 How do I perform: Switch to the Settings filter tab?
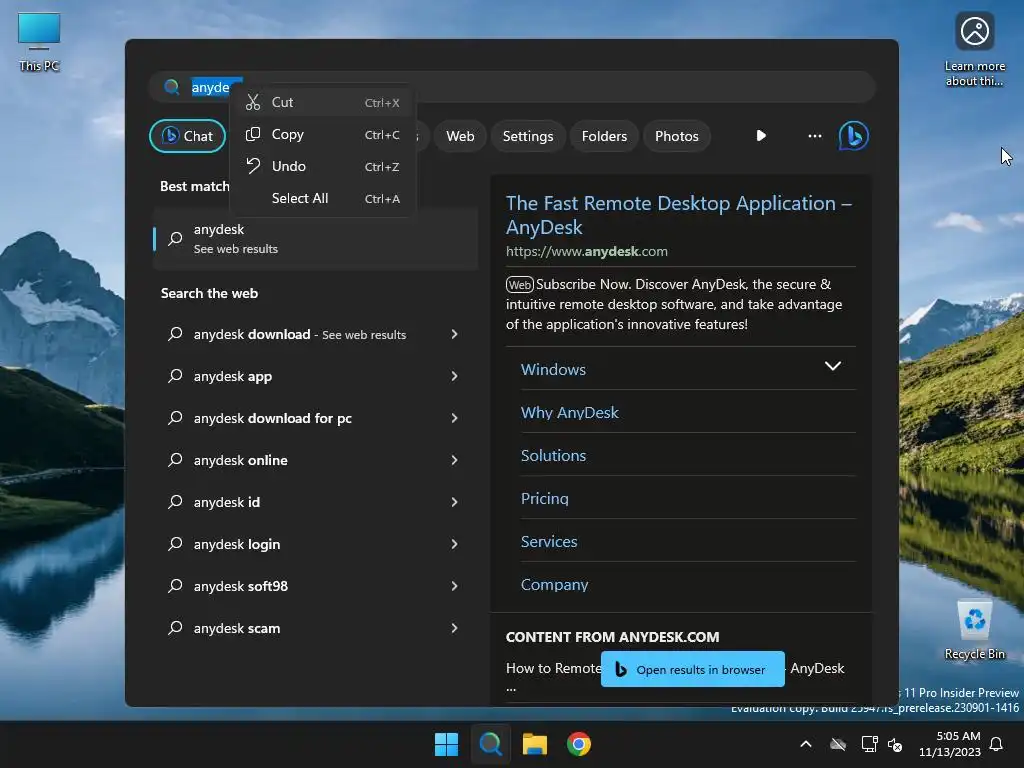pyautogui.click(x=528, y=136)
